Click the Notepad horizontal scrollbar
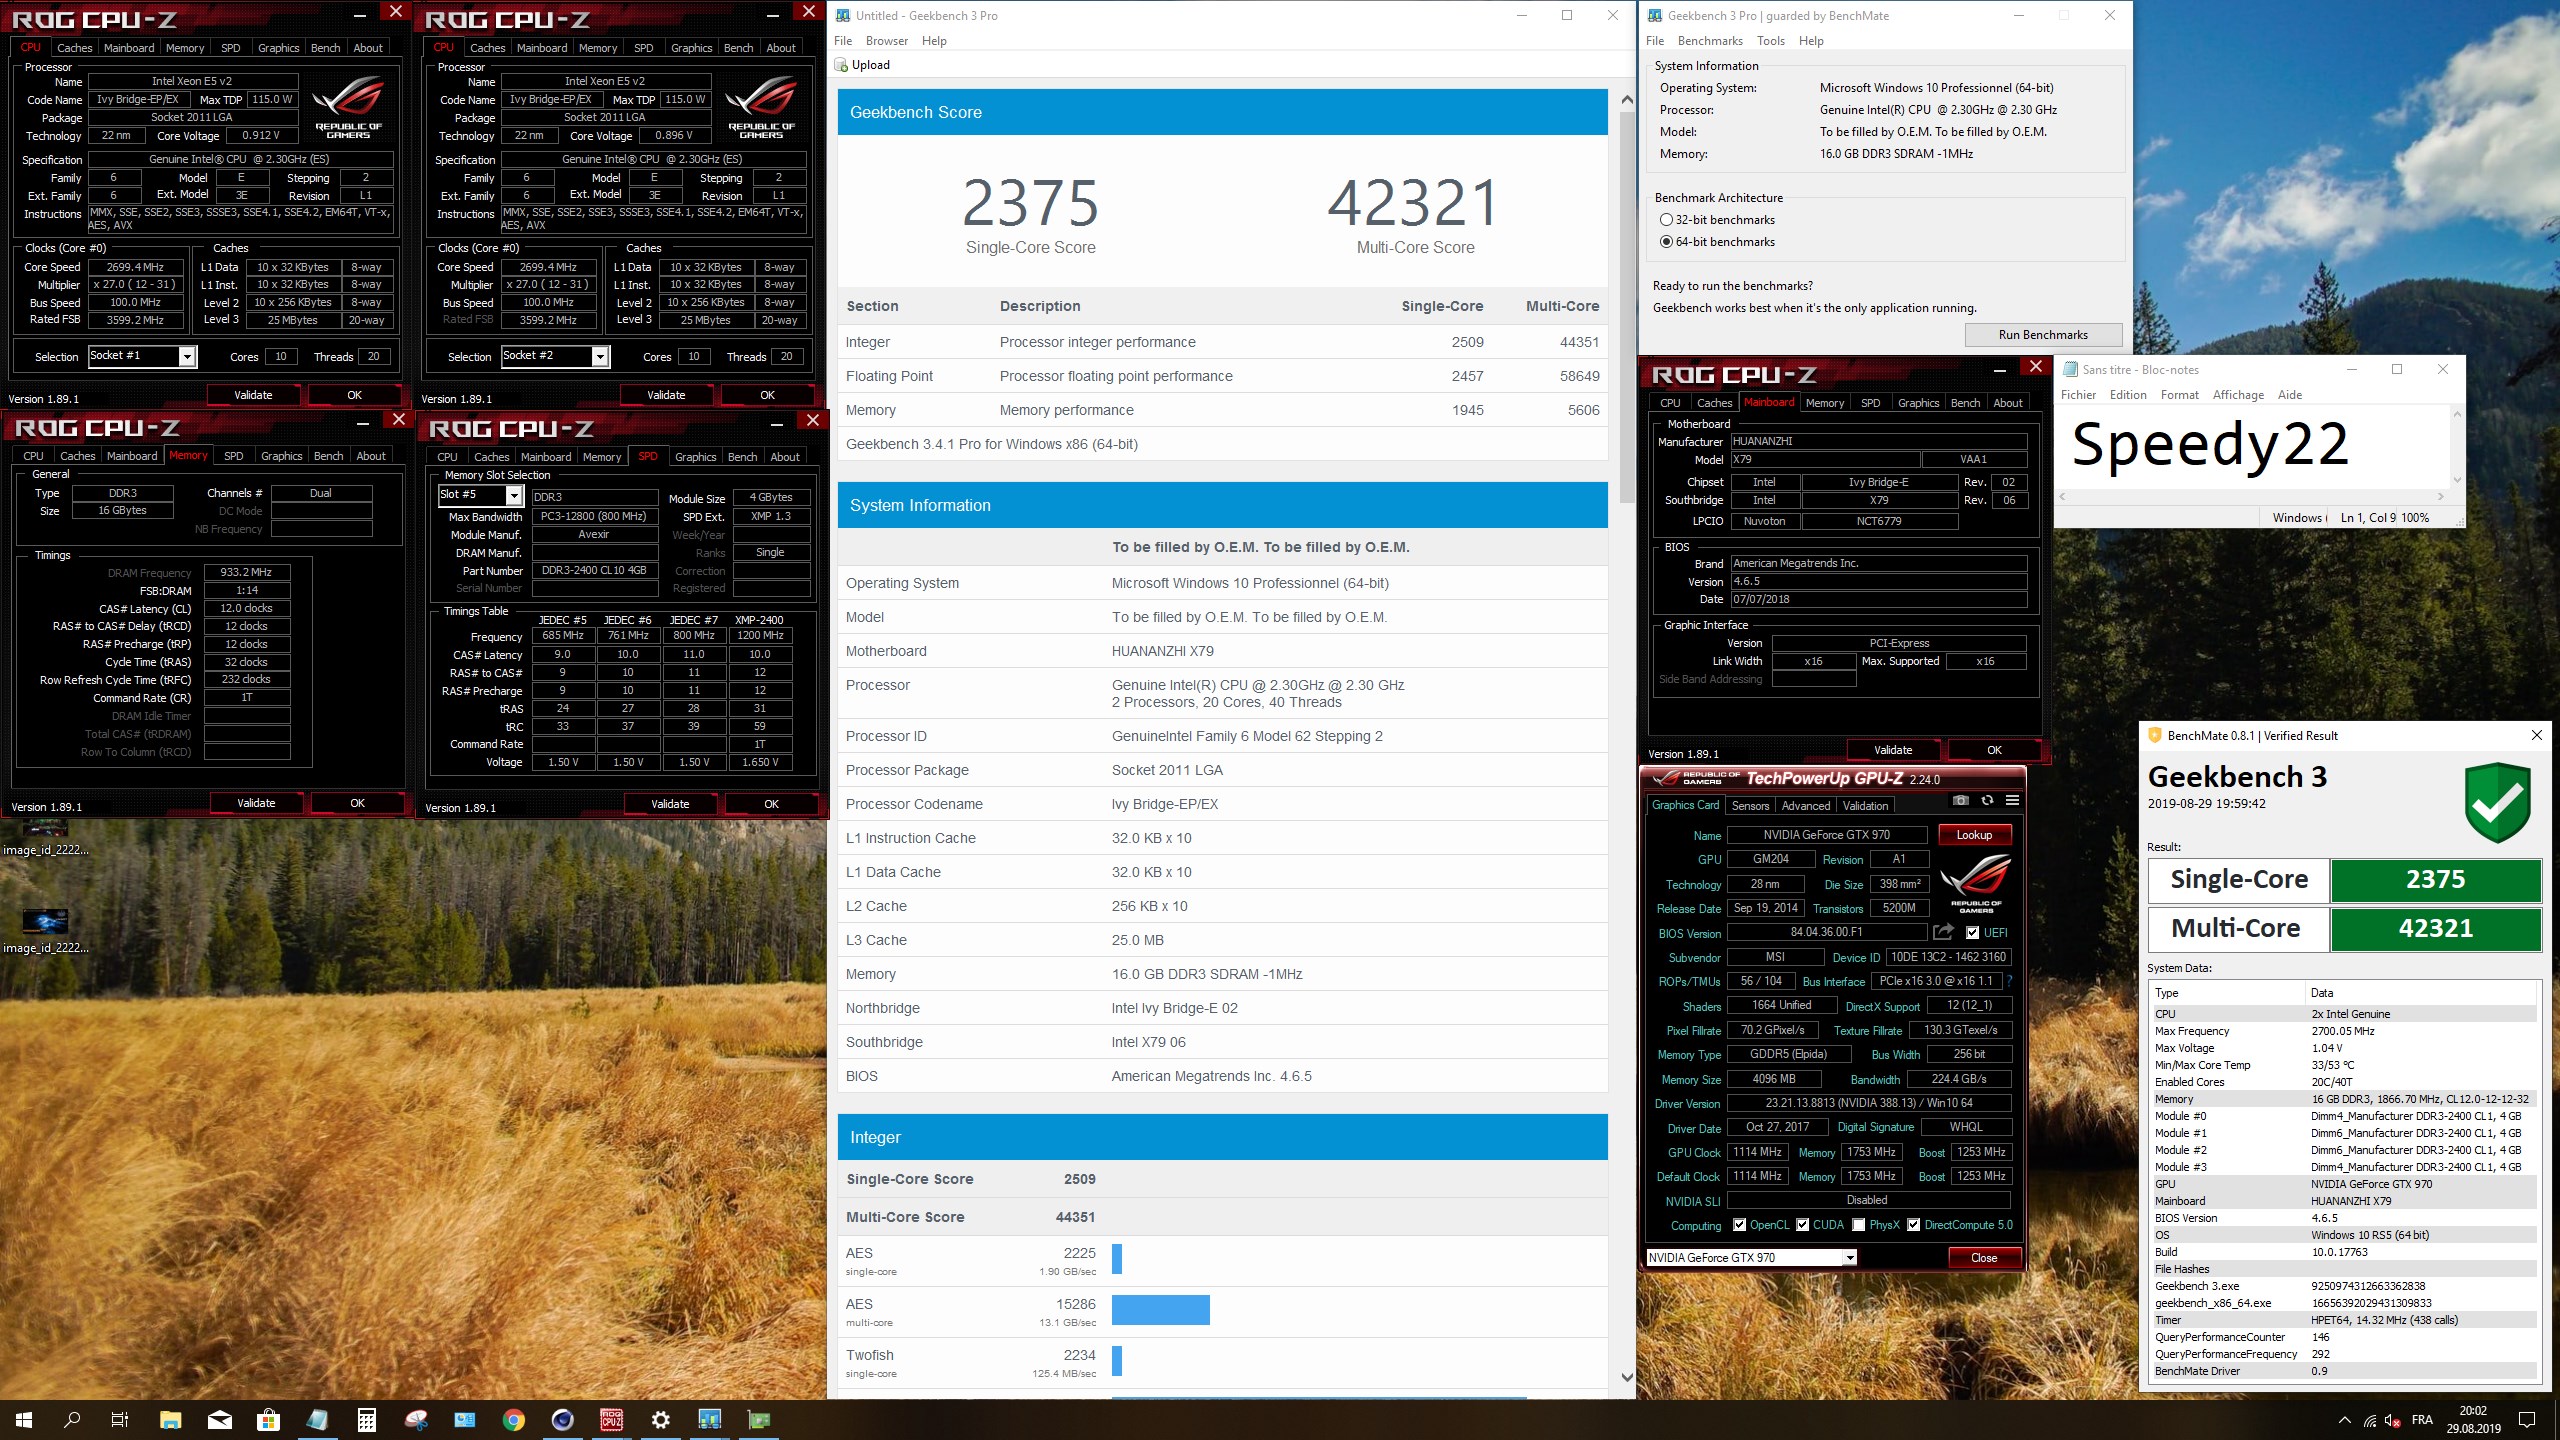Image resolution: width=2560 pixels, height=1440 pixels. pyautogui.click(x=2250, y=496)
